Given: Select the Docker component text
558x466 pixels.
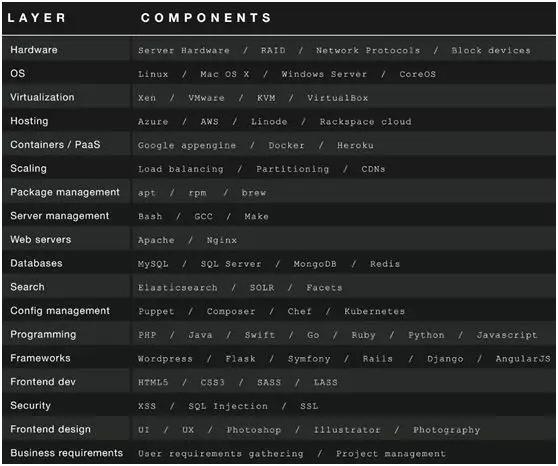Looking at the screenshot, I should click(286, 145).
